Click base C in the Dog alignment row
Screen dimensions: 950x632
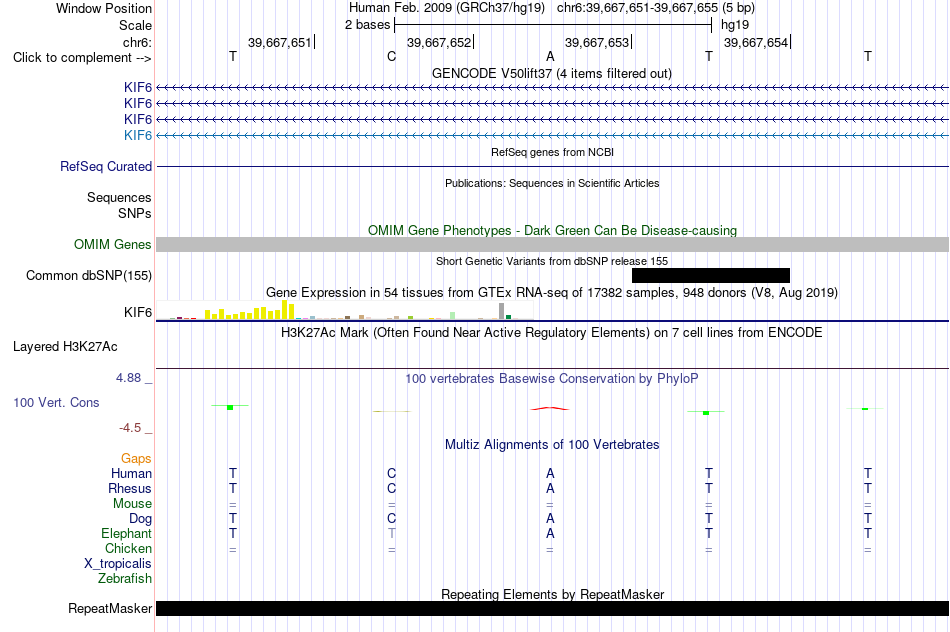point(391,519)
